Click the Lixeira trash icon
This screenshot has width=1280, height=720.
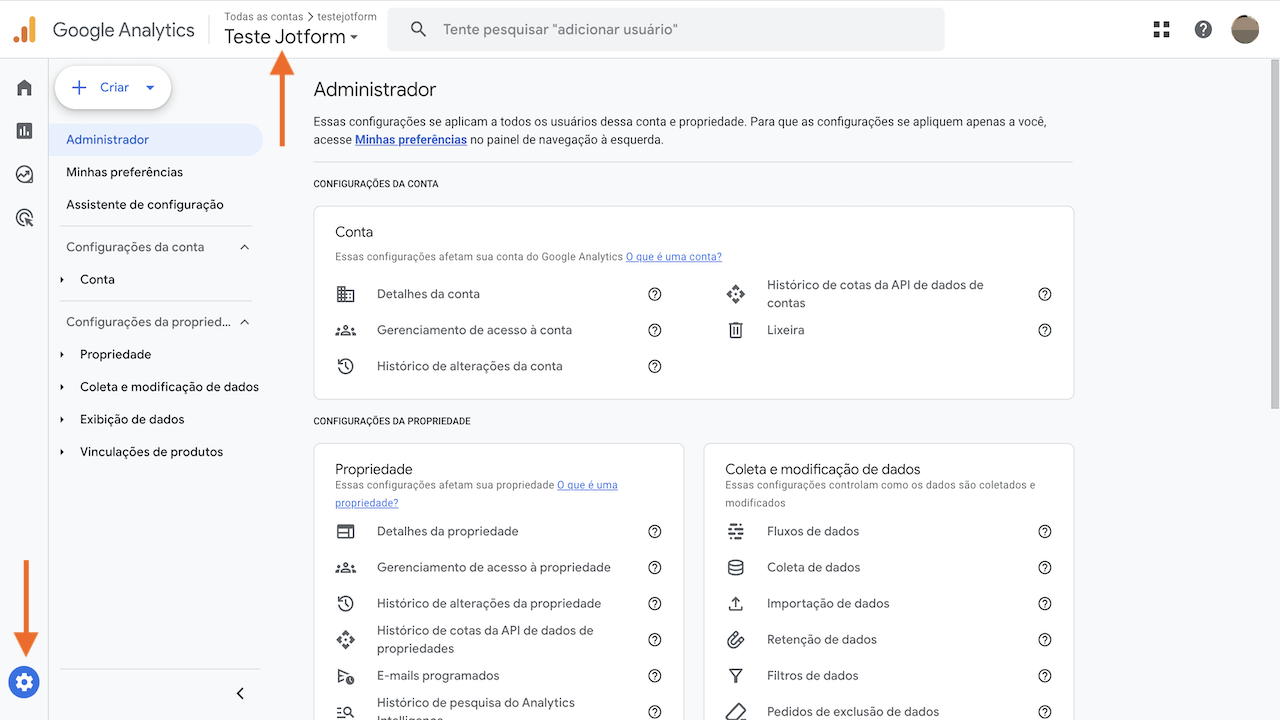click(736, 329)
